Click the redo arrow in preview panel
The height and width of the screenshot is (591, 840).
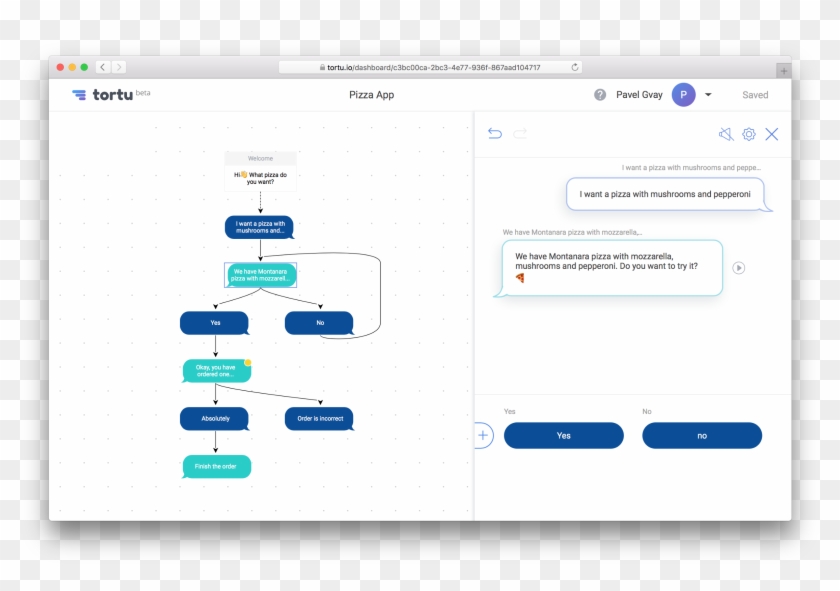pyautogui.click(x=520, y=134)
